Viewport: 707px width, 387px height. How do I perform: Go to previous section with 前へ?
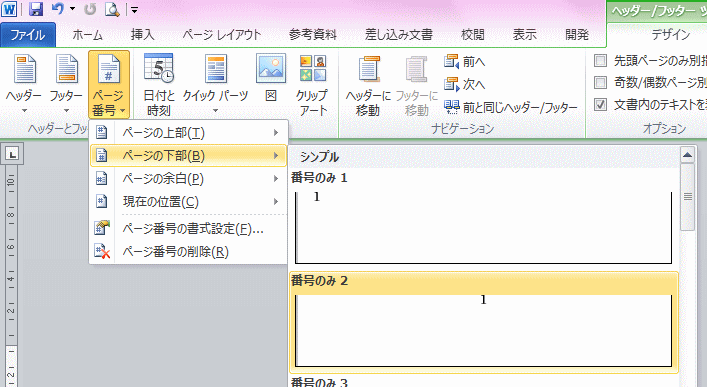(464, 61)
